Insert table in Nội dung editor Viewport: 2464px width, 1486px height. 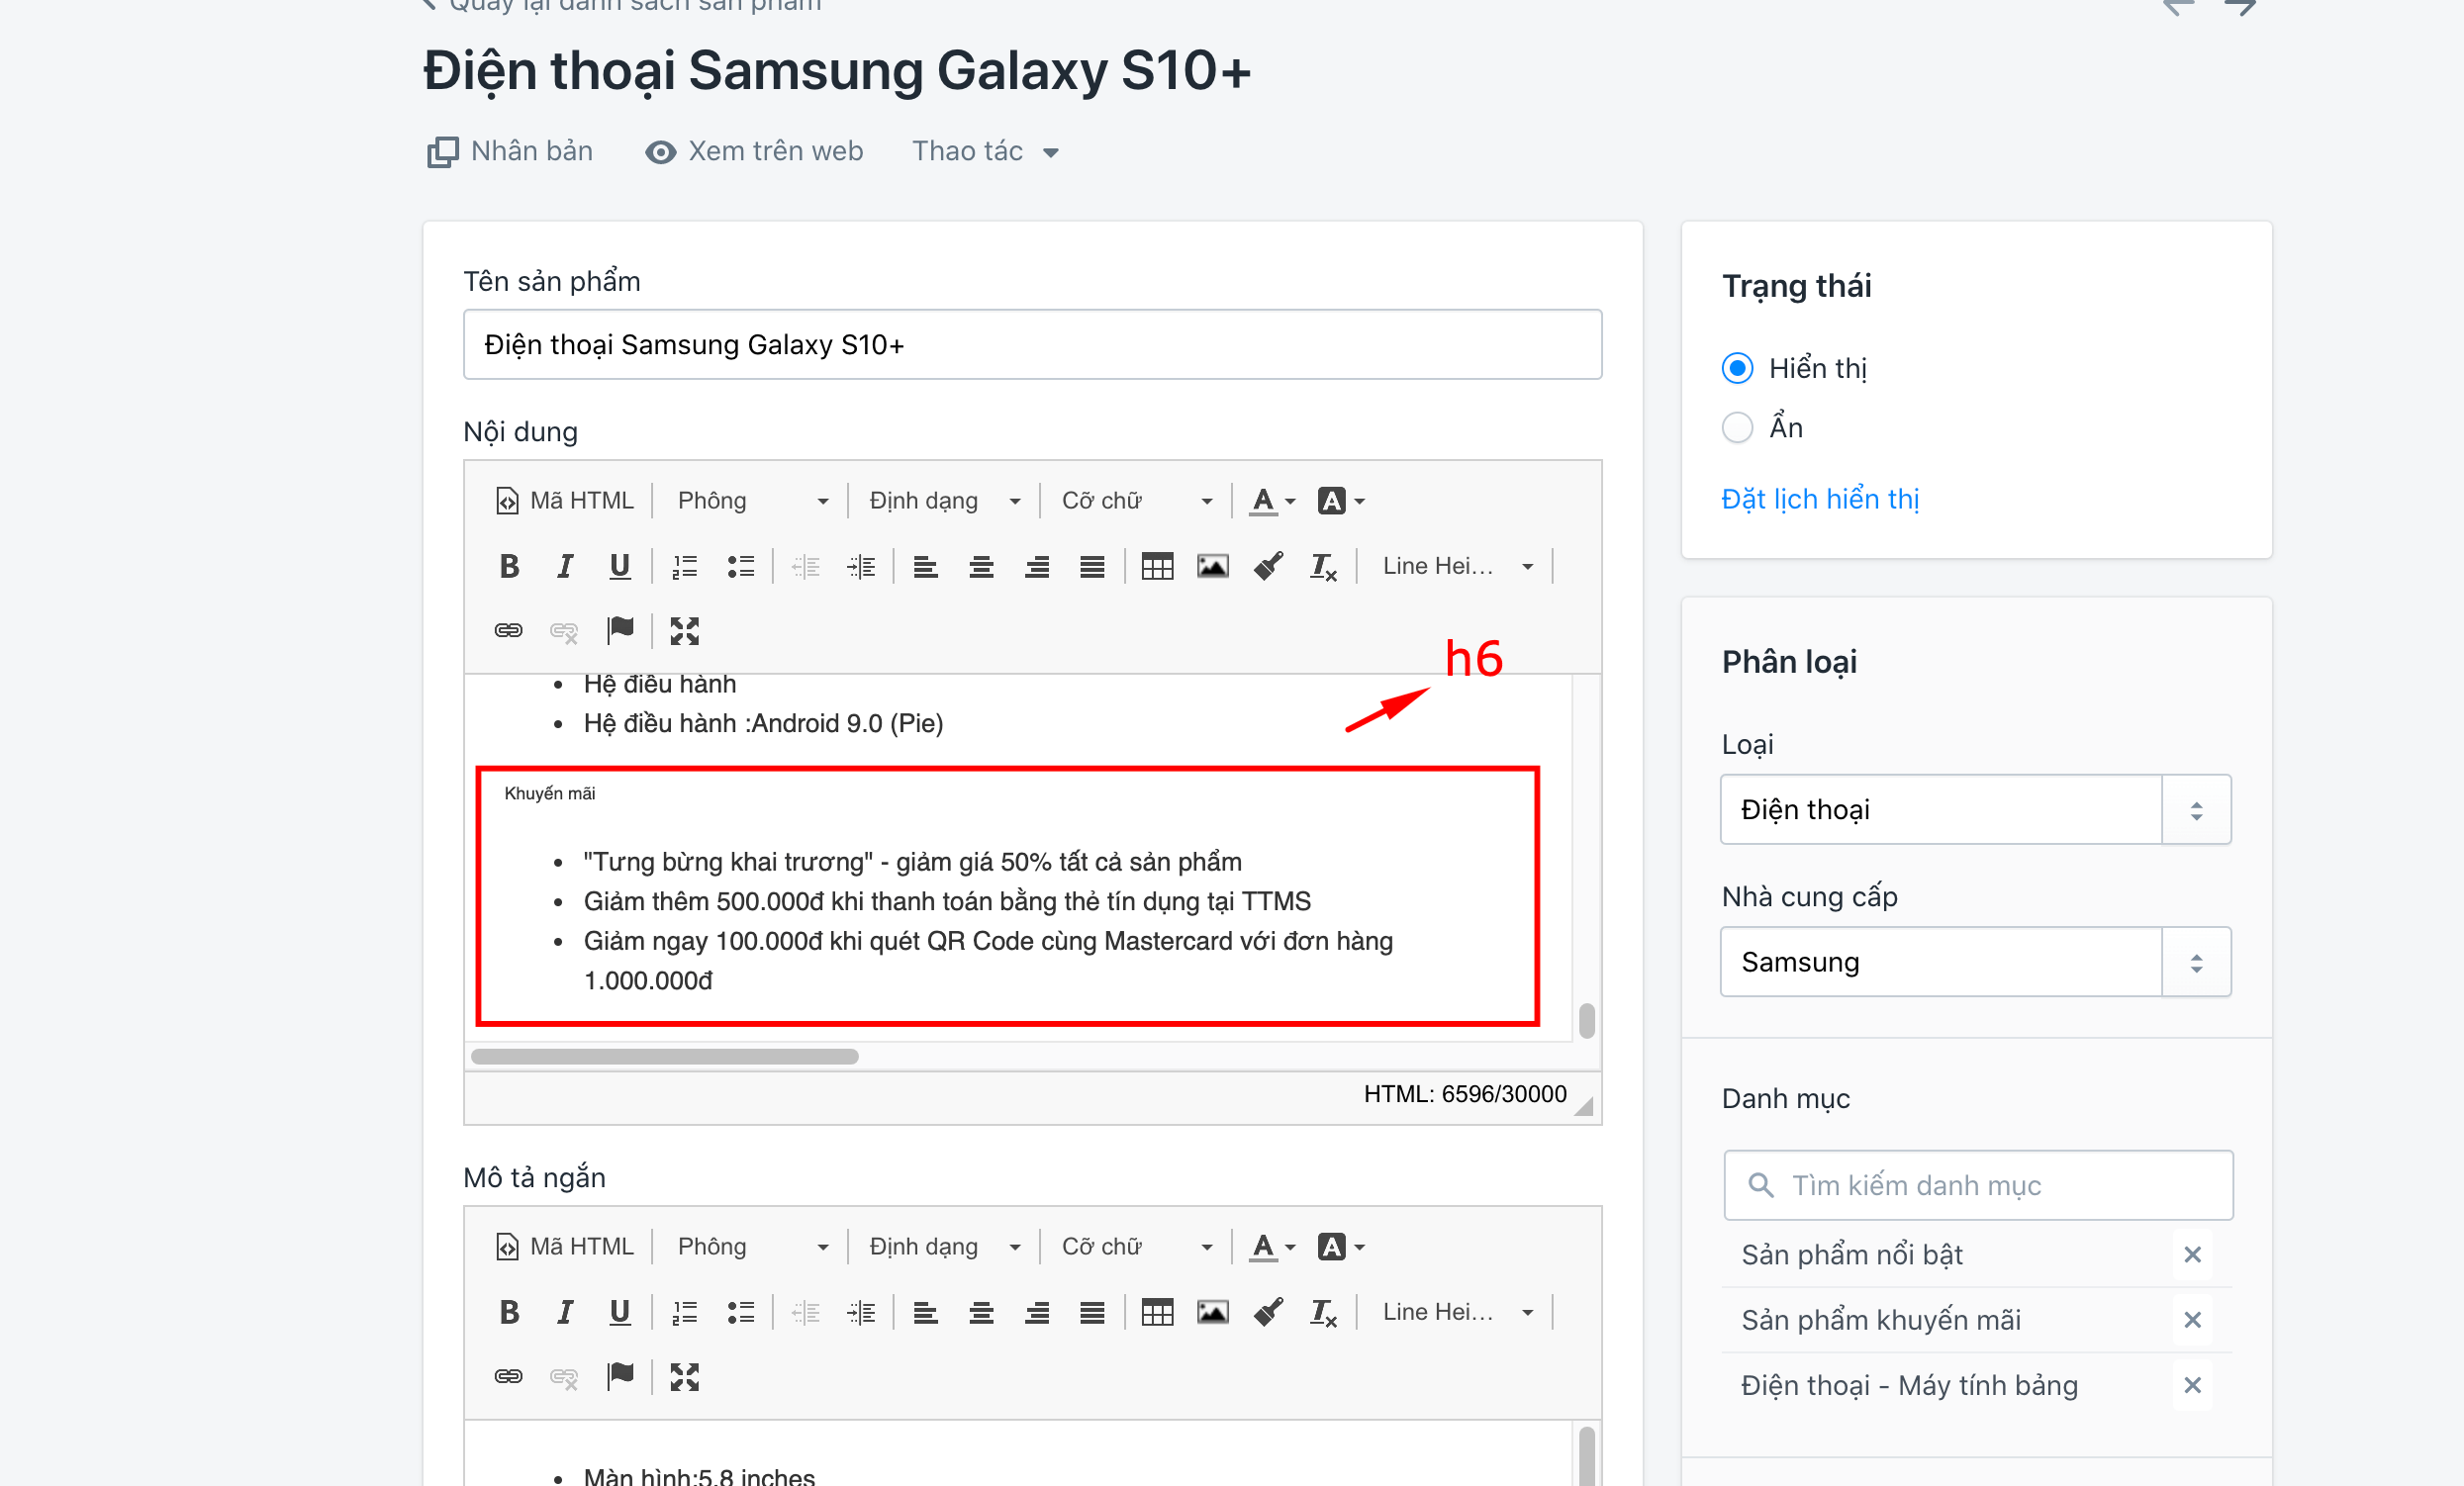1157,566
